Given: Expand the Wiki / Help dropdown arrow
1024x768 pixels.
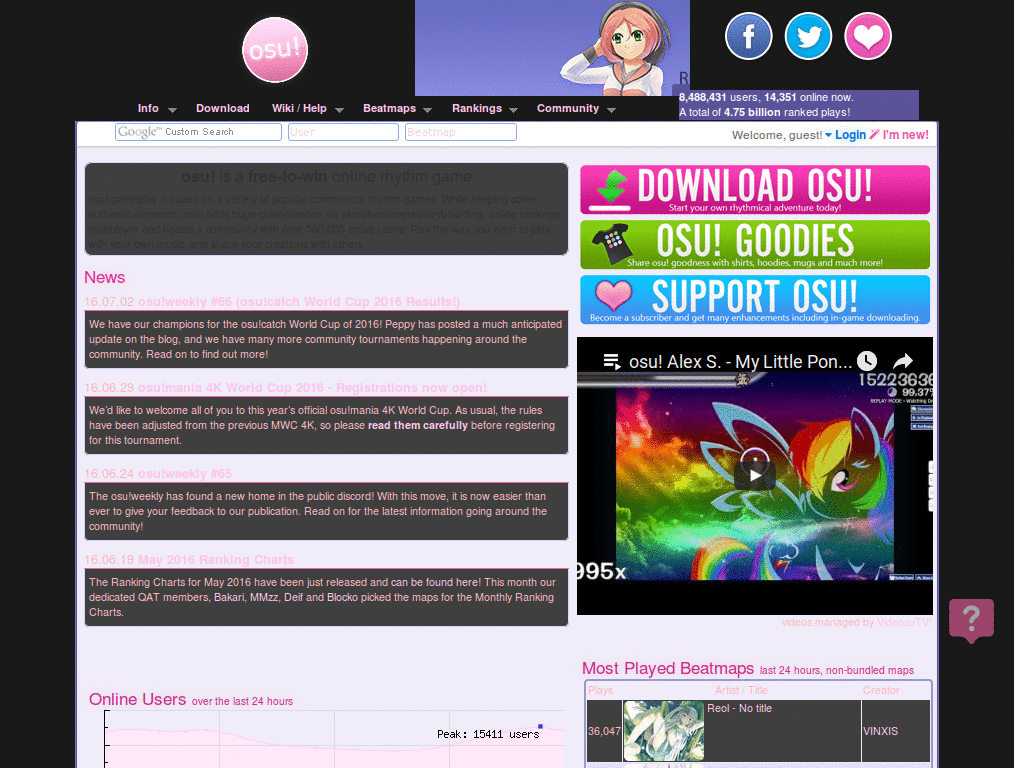Looking at the screenshot, I should click(340, 110).
